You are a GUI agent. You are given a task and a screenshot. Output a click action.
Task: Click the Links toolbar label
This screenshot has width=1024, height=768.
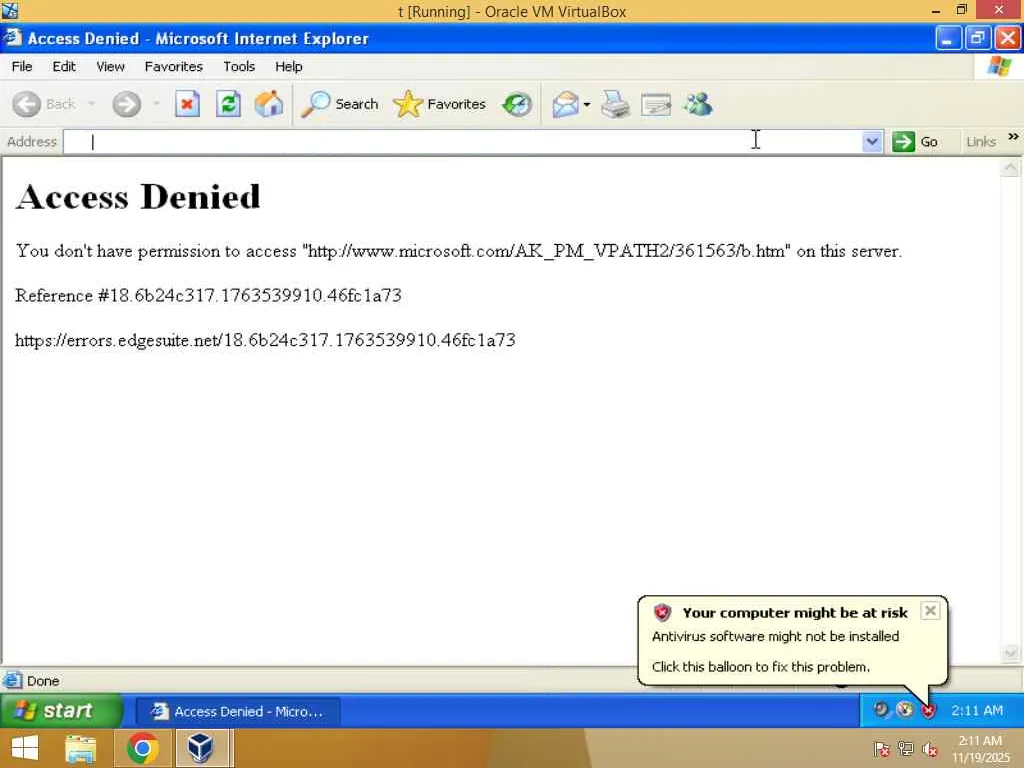click(x=981, y=142)
